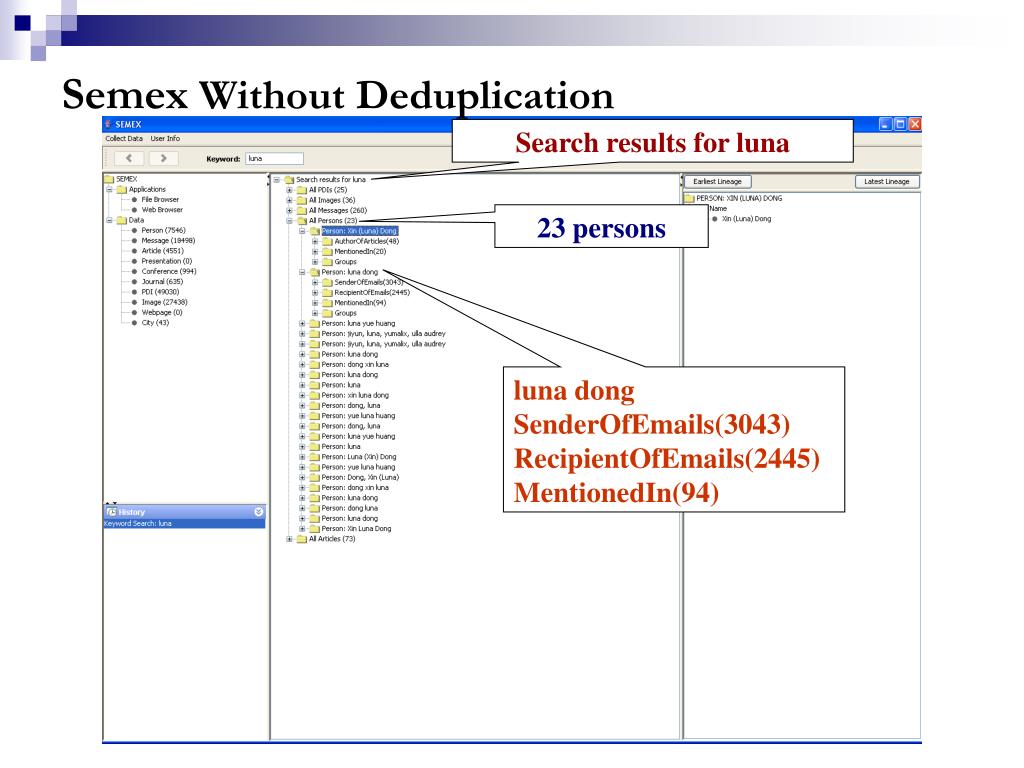This screenshot has width=1024, height=768.
Task: Collapse the Search results for luna node
Action: click(x=276, y=180)
